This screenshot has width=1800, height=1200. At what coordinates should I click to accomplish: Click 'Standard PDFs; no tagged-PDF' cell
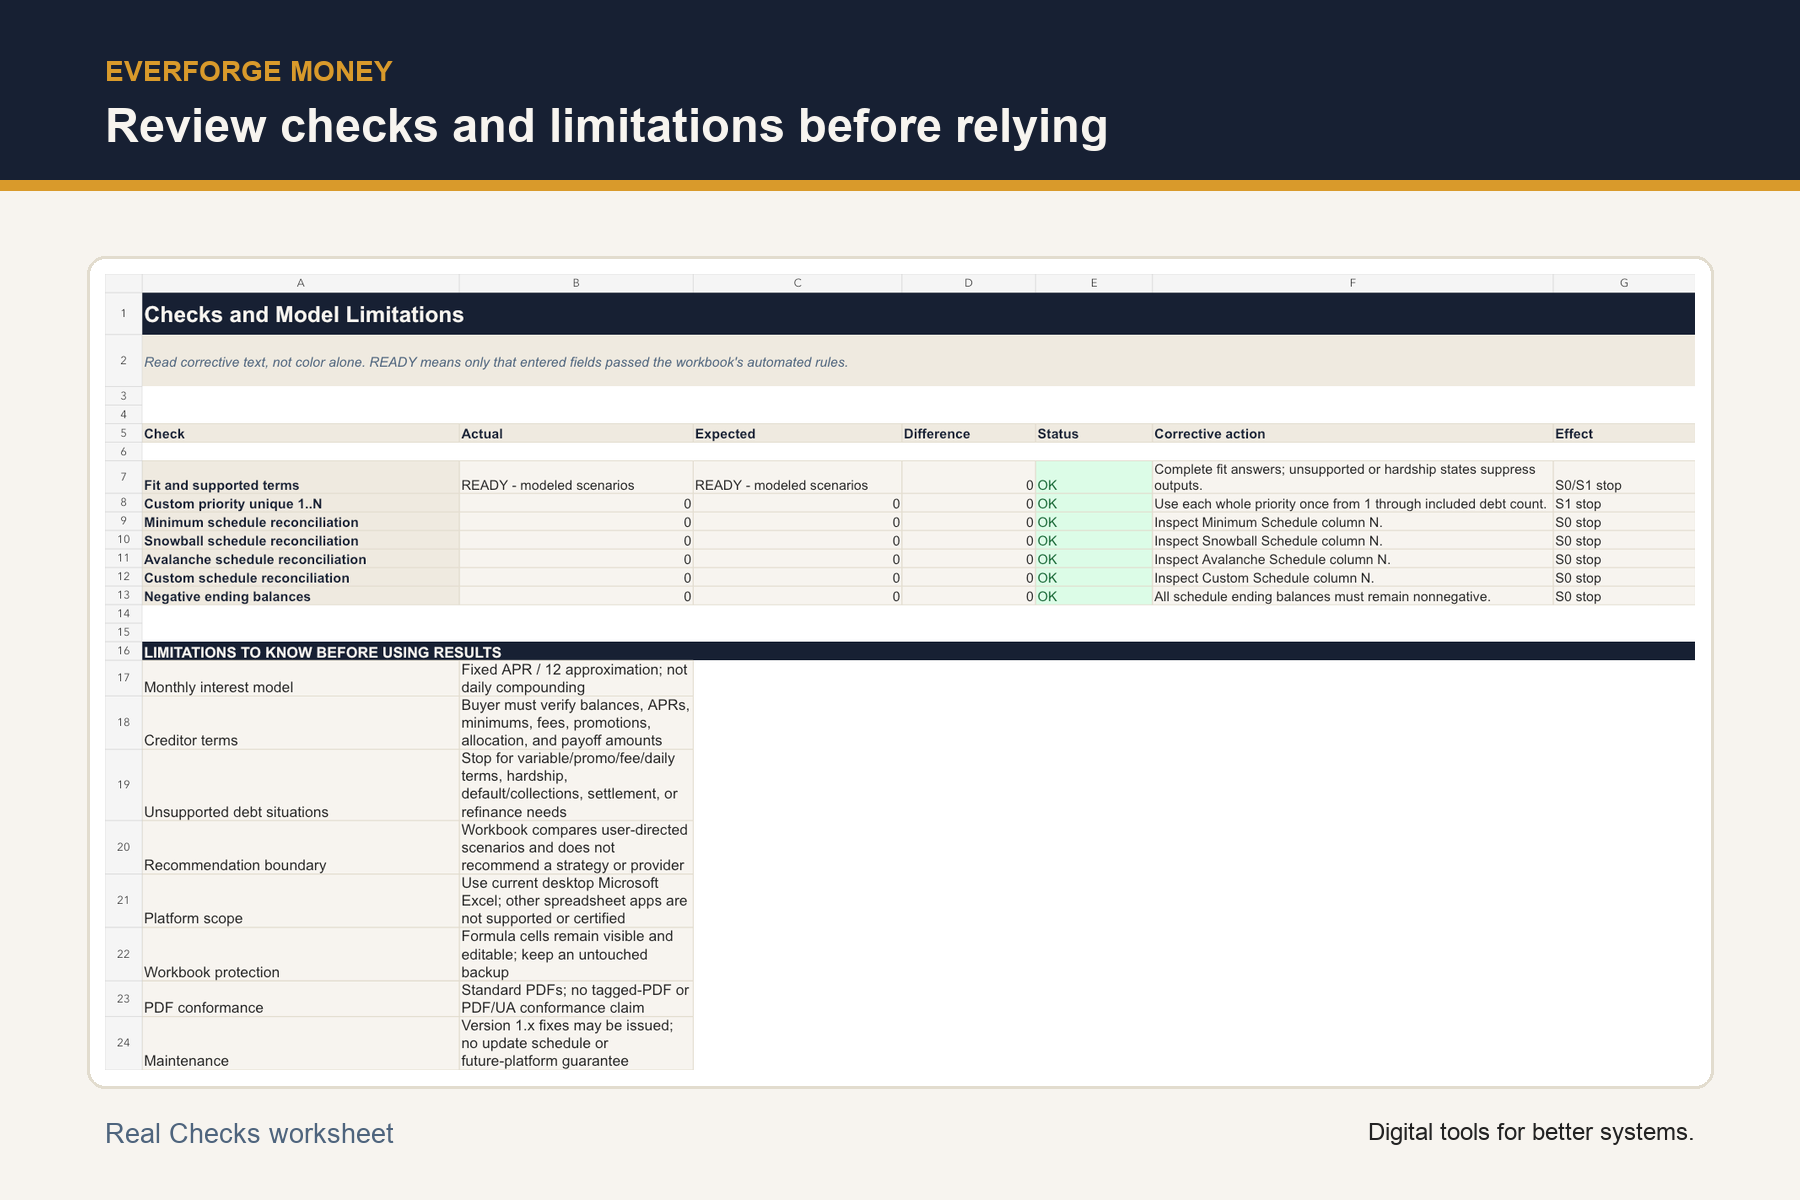tap(576, 998)
